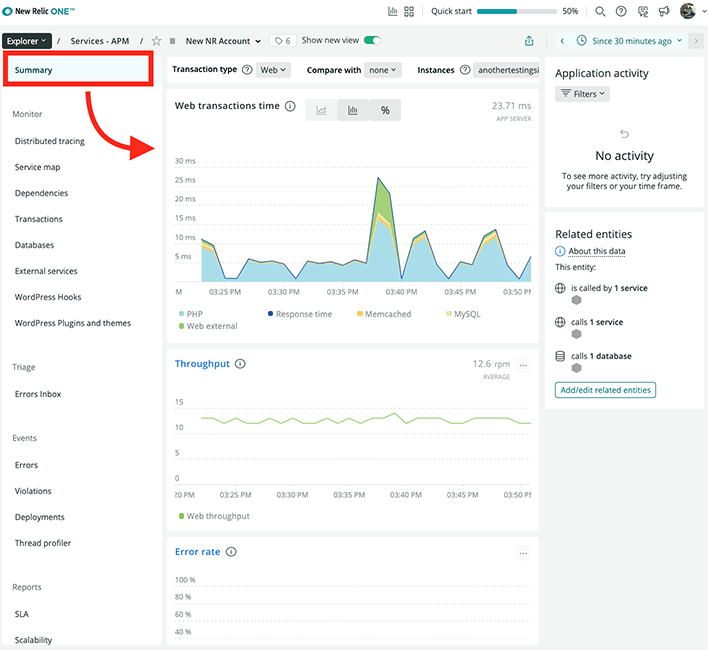This screenshot has width=708, height=650.
Task: Click hexagon entity under 'is called by 1 service'
Action: coord(576,300)
